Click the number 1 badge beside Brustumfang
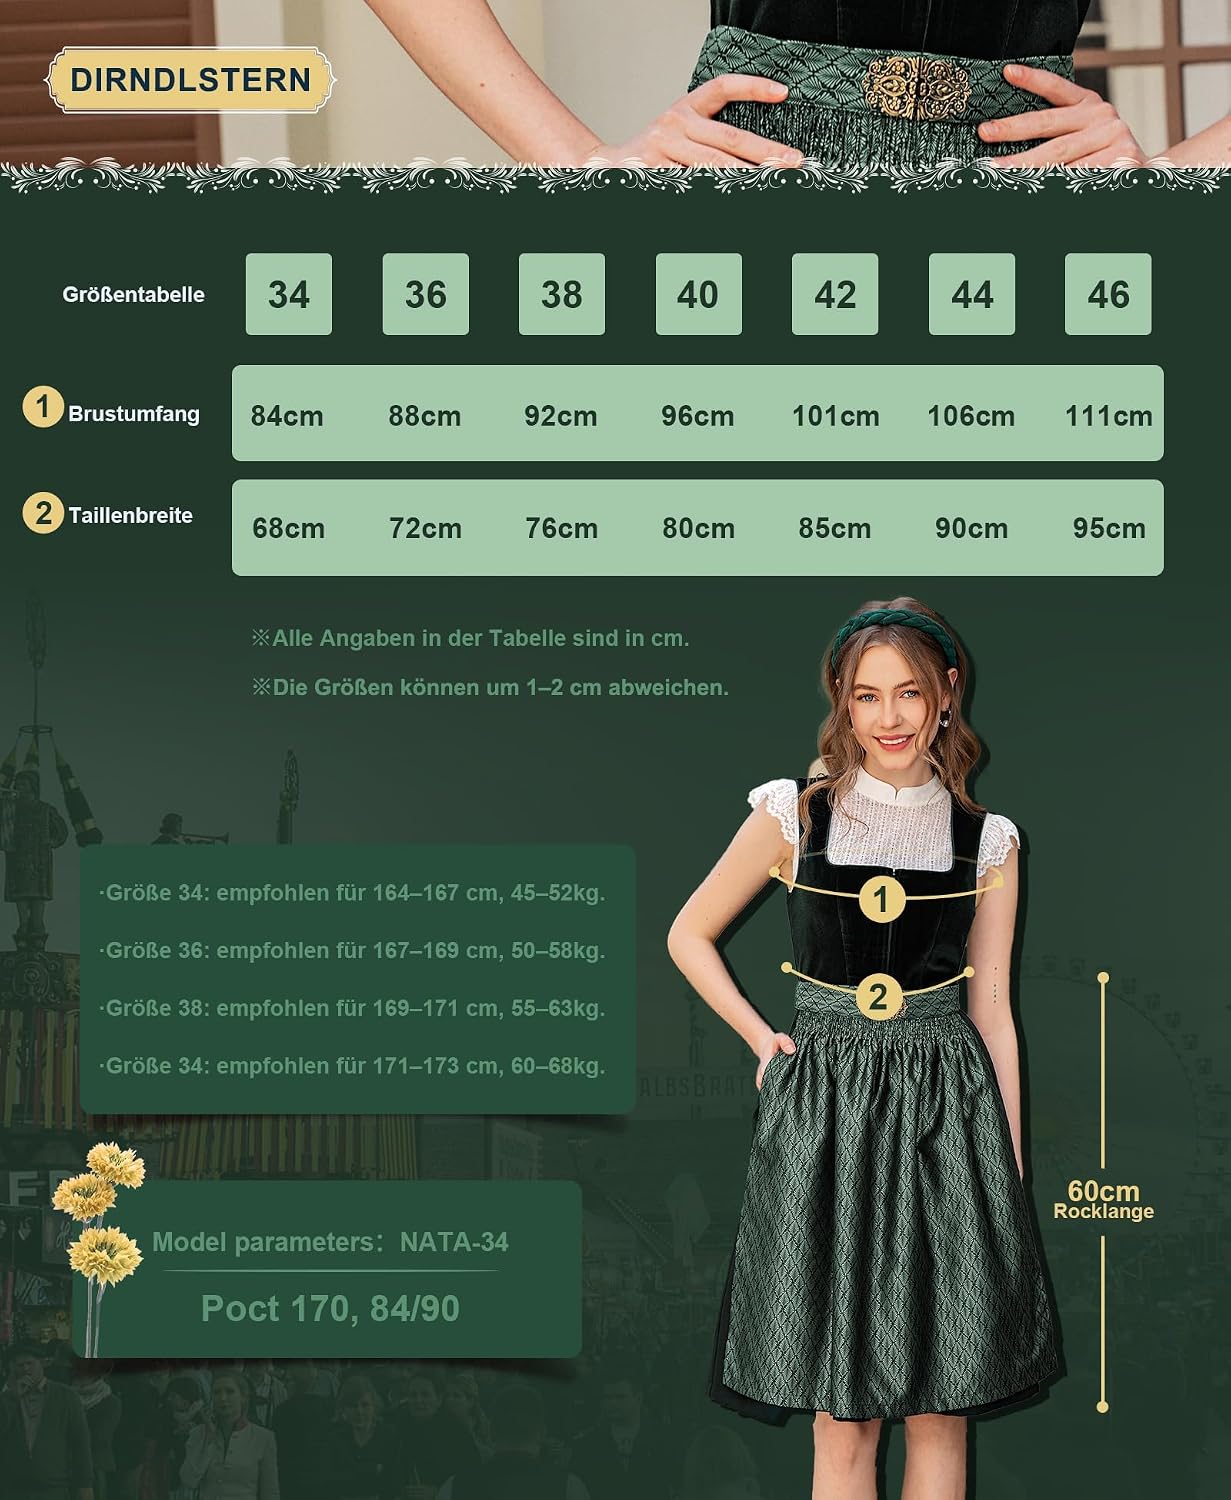1231x1500 pixels. (43, 407)
